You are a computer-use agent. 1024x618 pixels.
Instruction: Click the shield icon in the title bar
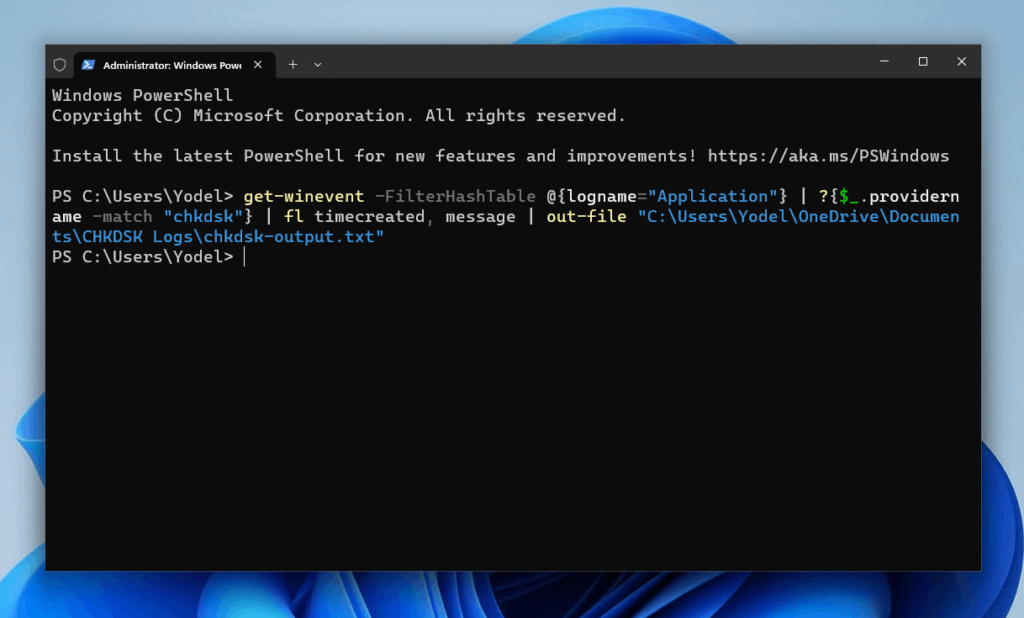[x=60, y=63]
